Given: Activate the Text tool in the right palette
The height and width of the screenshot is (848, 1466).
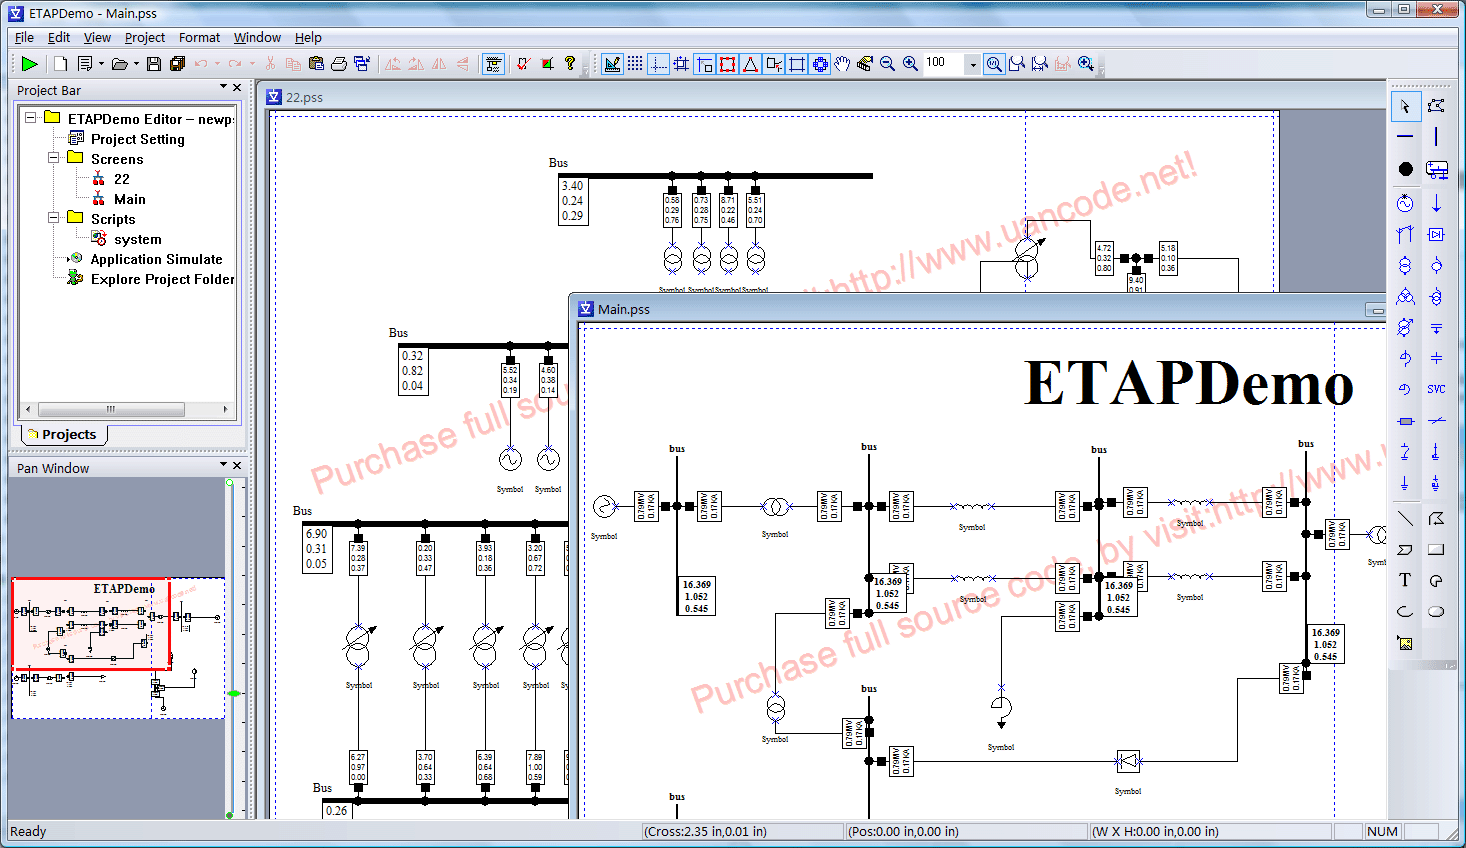Looking at the screenshot, I should click(x=1404, y=579).
